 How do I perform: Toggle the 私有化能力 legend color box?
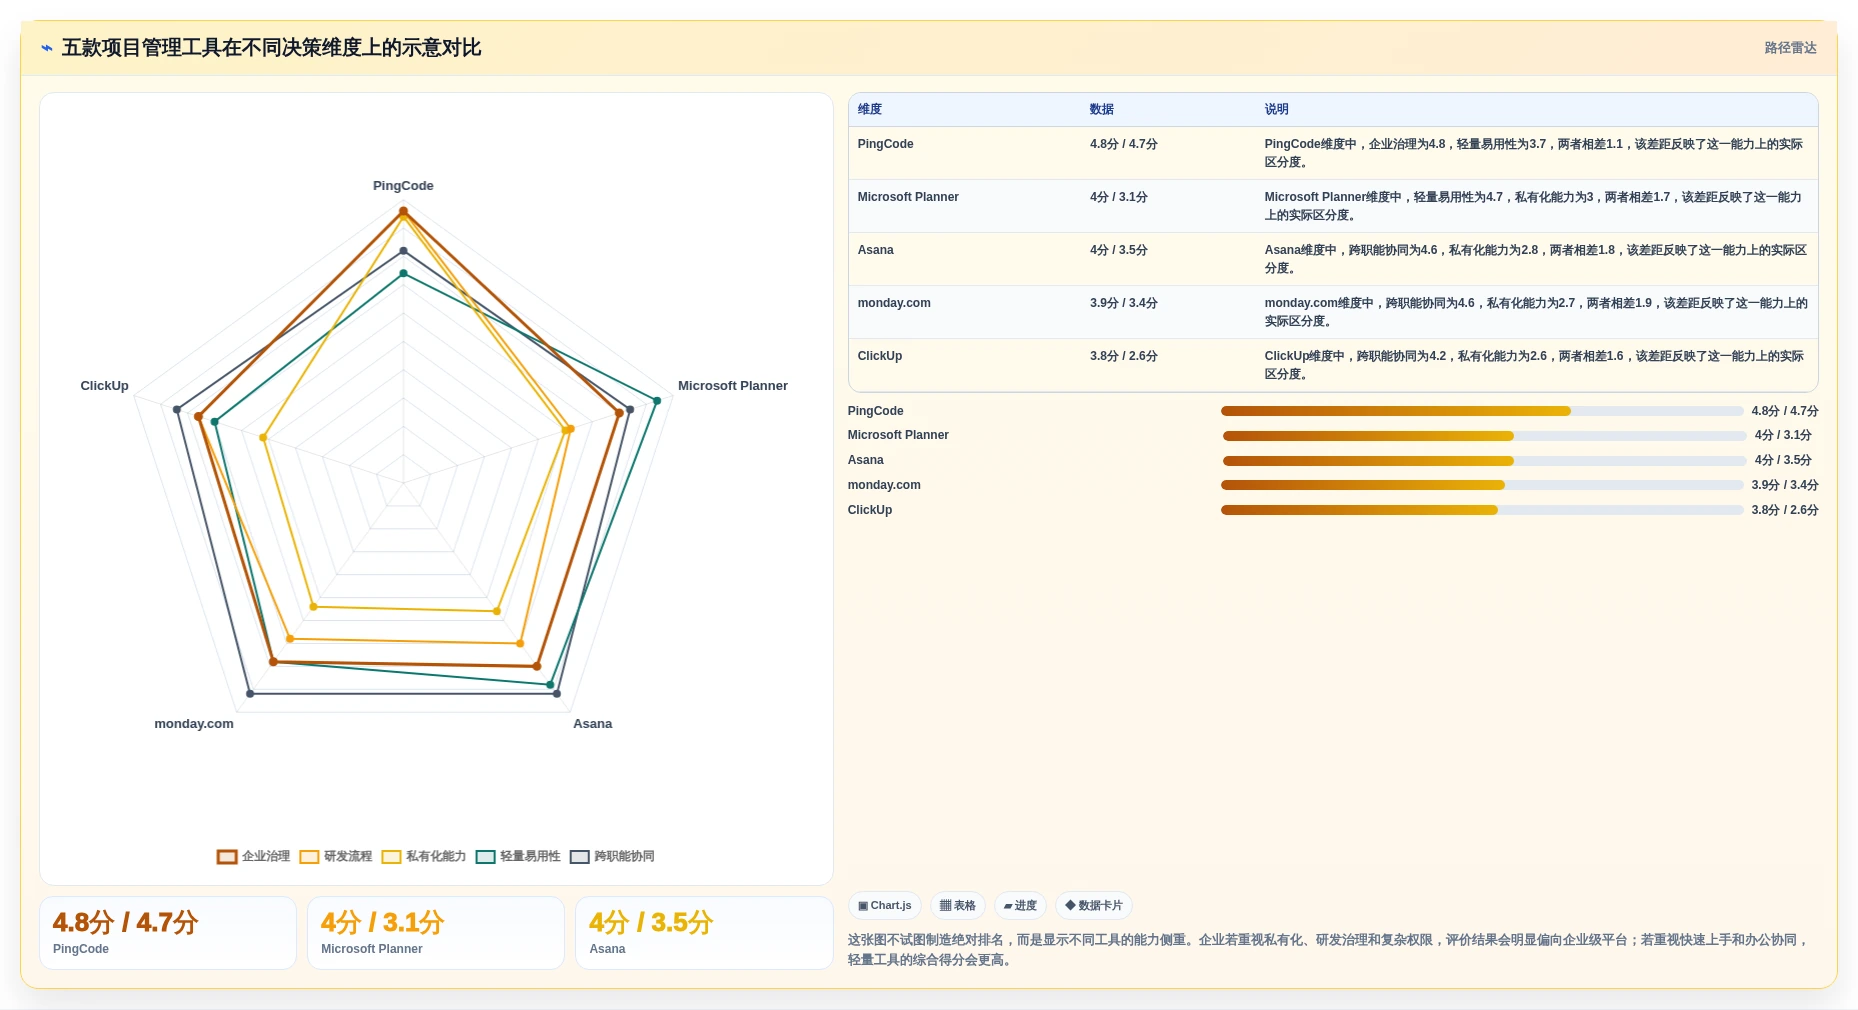(391, 857)
